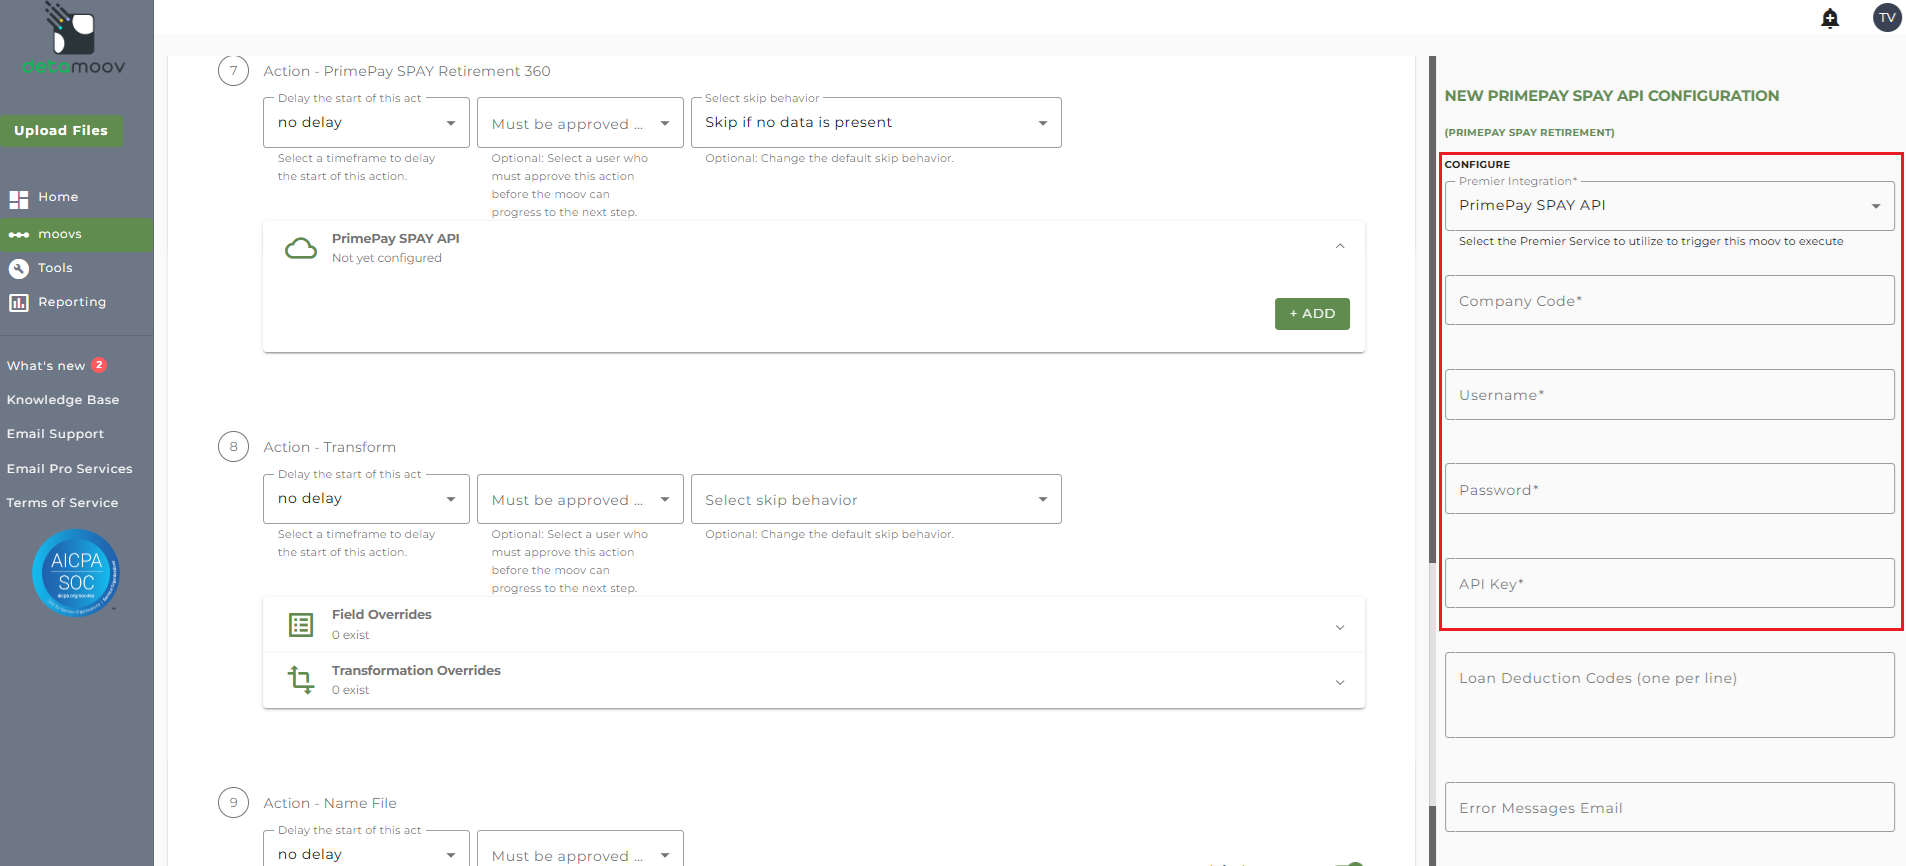Click the PrimePay SPAY API cloud icon
Image resolution: width=1906 pixels, height=866 pixels.
tap(301, 248)
